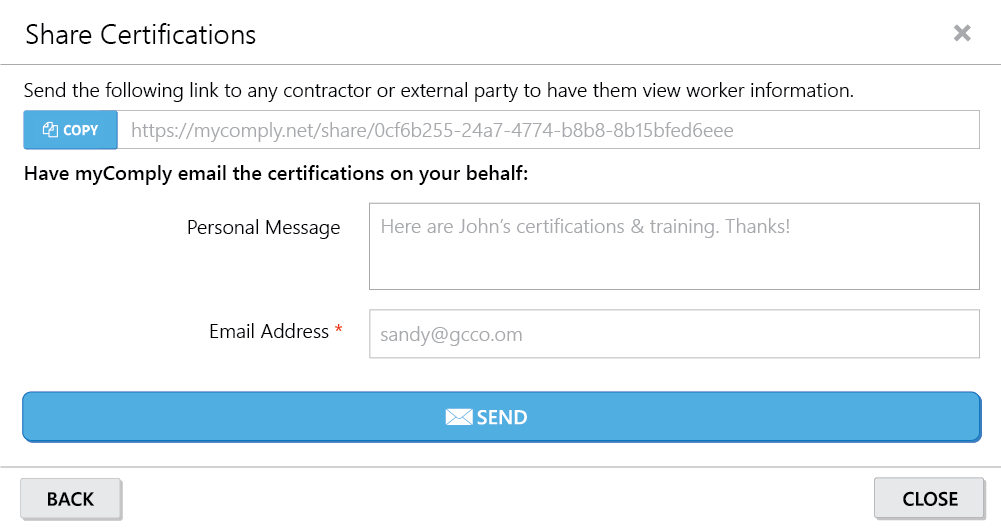Viewport: 1001px width, 530px height.
Task: Focus the Email Address input field
Action: click(674, 334)
